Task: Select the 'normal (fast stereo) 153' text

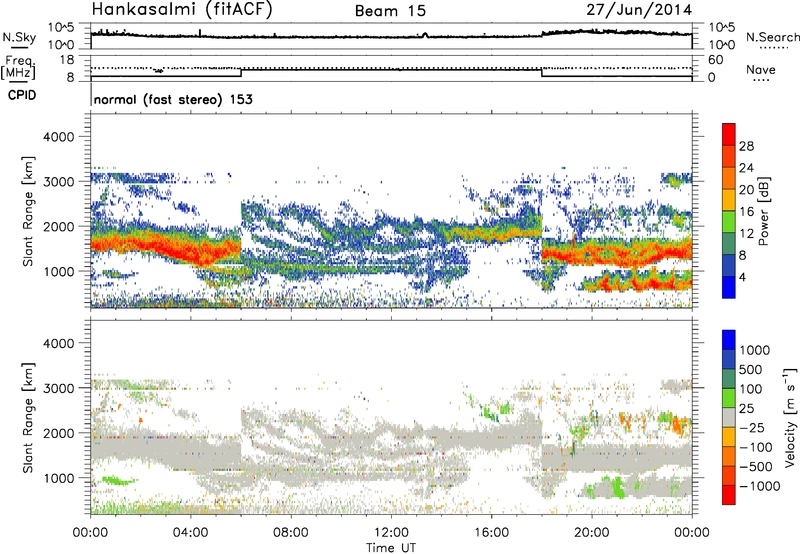Action: pos(173,99)
